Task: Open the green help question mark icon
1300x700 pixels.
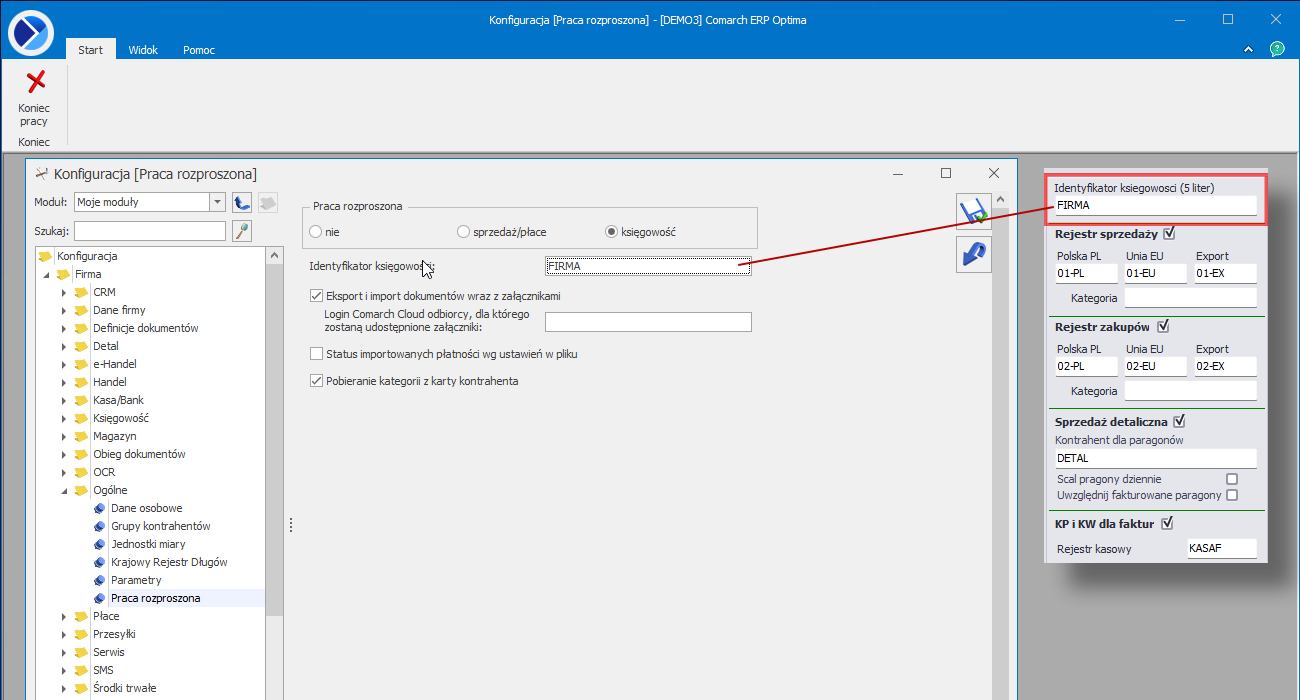Action: coord(1277,49)
